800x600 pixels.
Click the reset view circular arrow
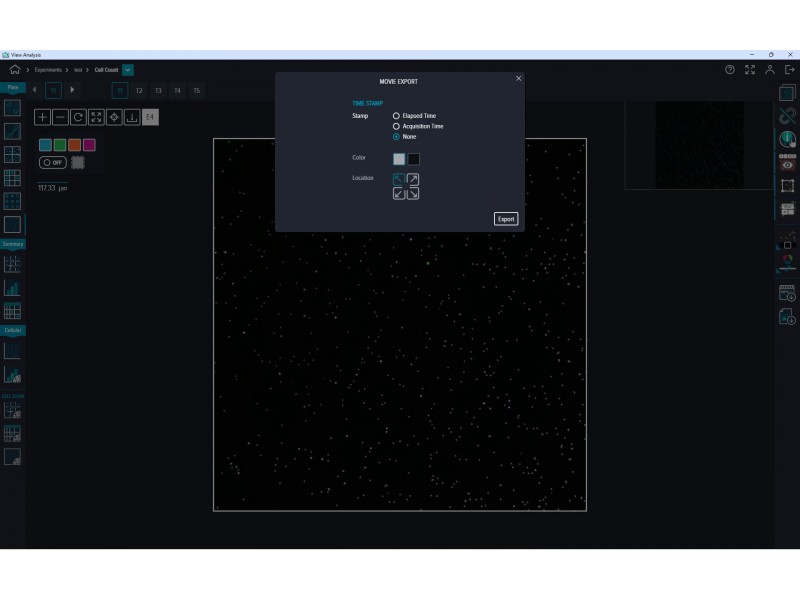point(78,117)
